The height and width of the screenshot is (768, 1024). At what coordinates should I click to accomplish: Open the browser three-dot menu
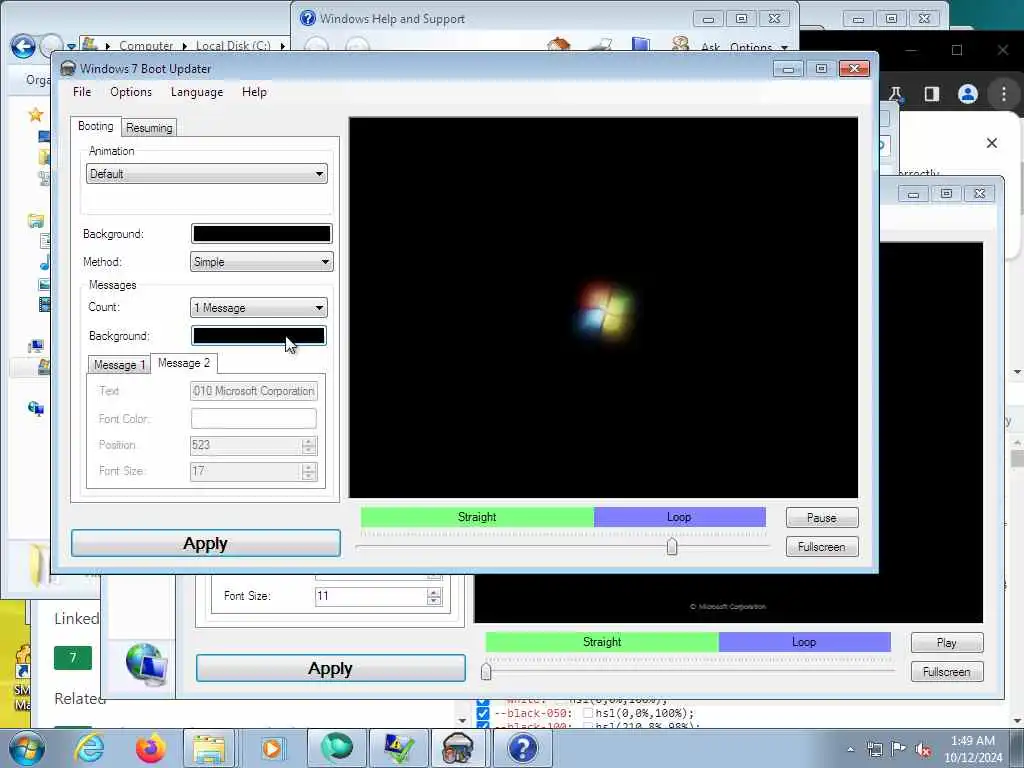[x=1004, y=94]
